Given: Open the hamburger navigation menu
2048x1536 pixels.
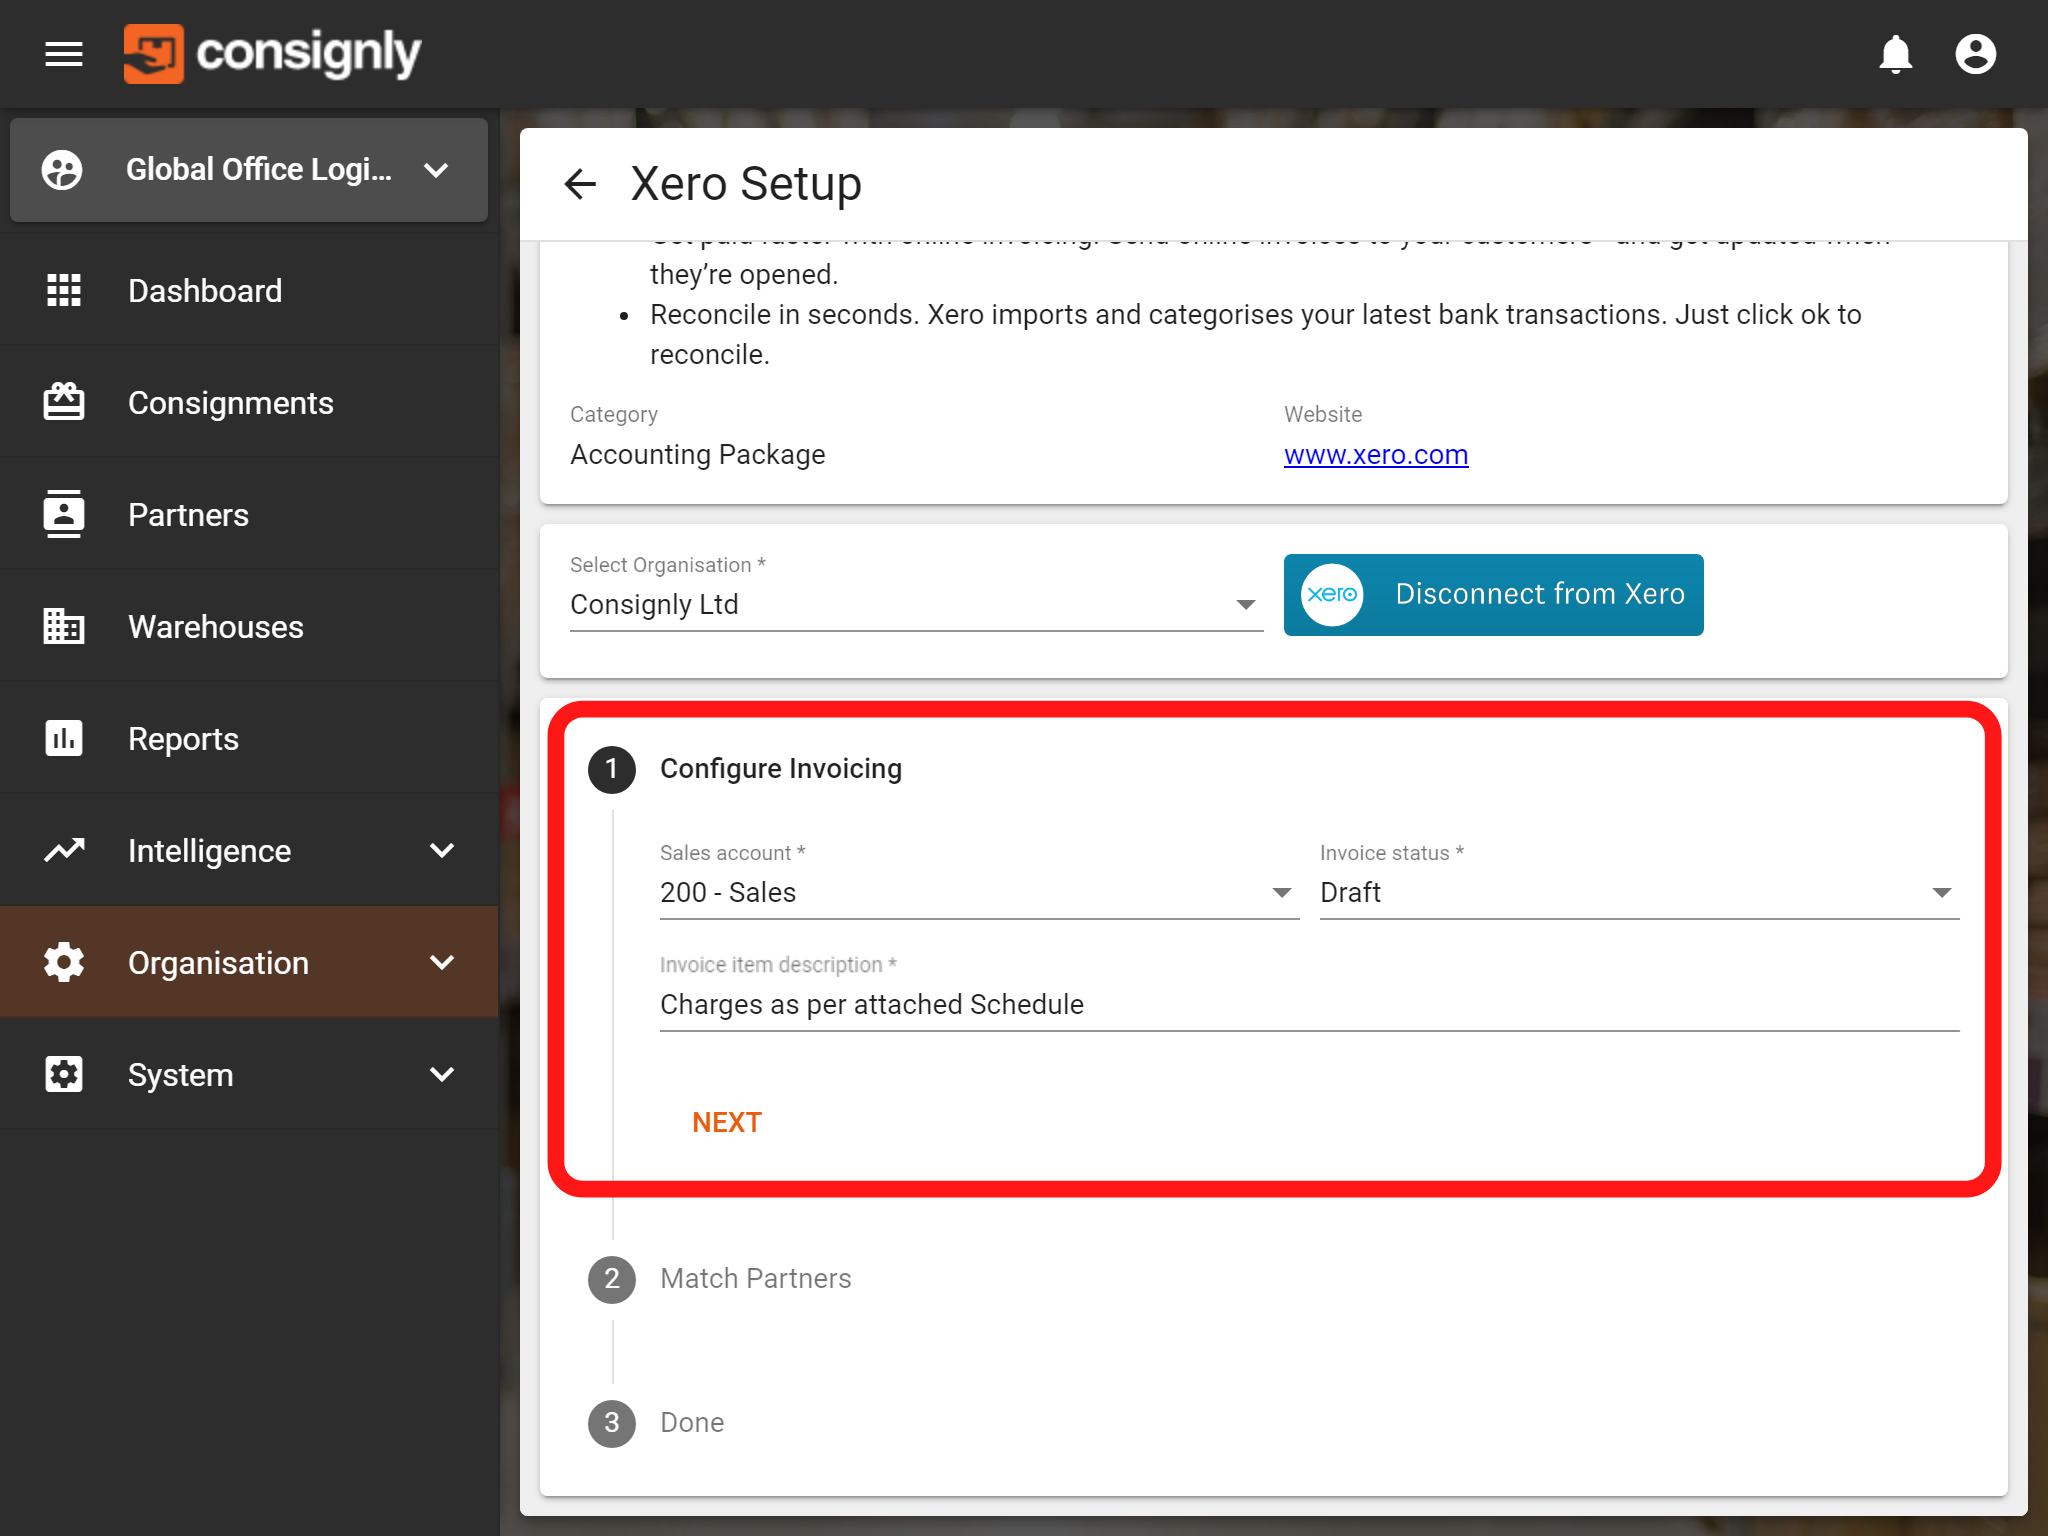Looking at the screenshot, I should click(x=64, y=54).
